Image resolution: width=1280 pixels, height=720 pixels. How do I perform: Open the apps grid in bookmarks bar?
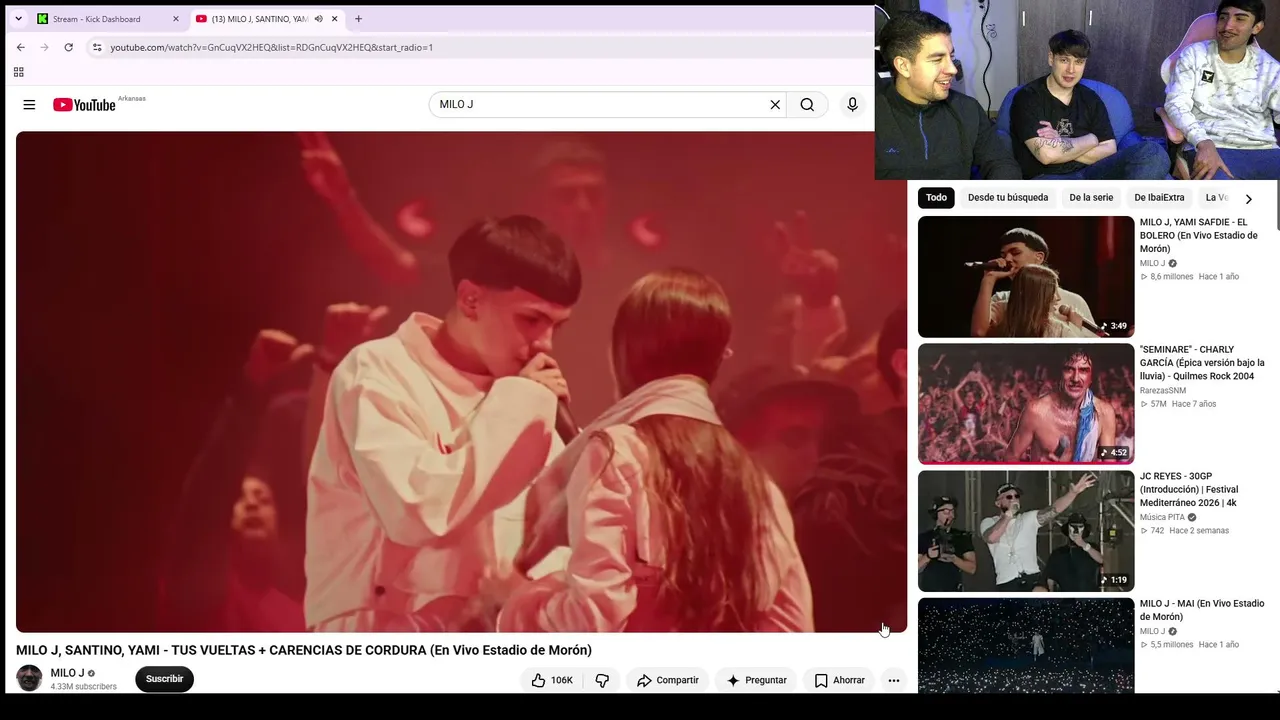pos(18,72)
